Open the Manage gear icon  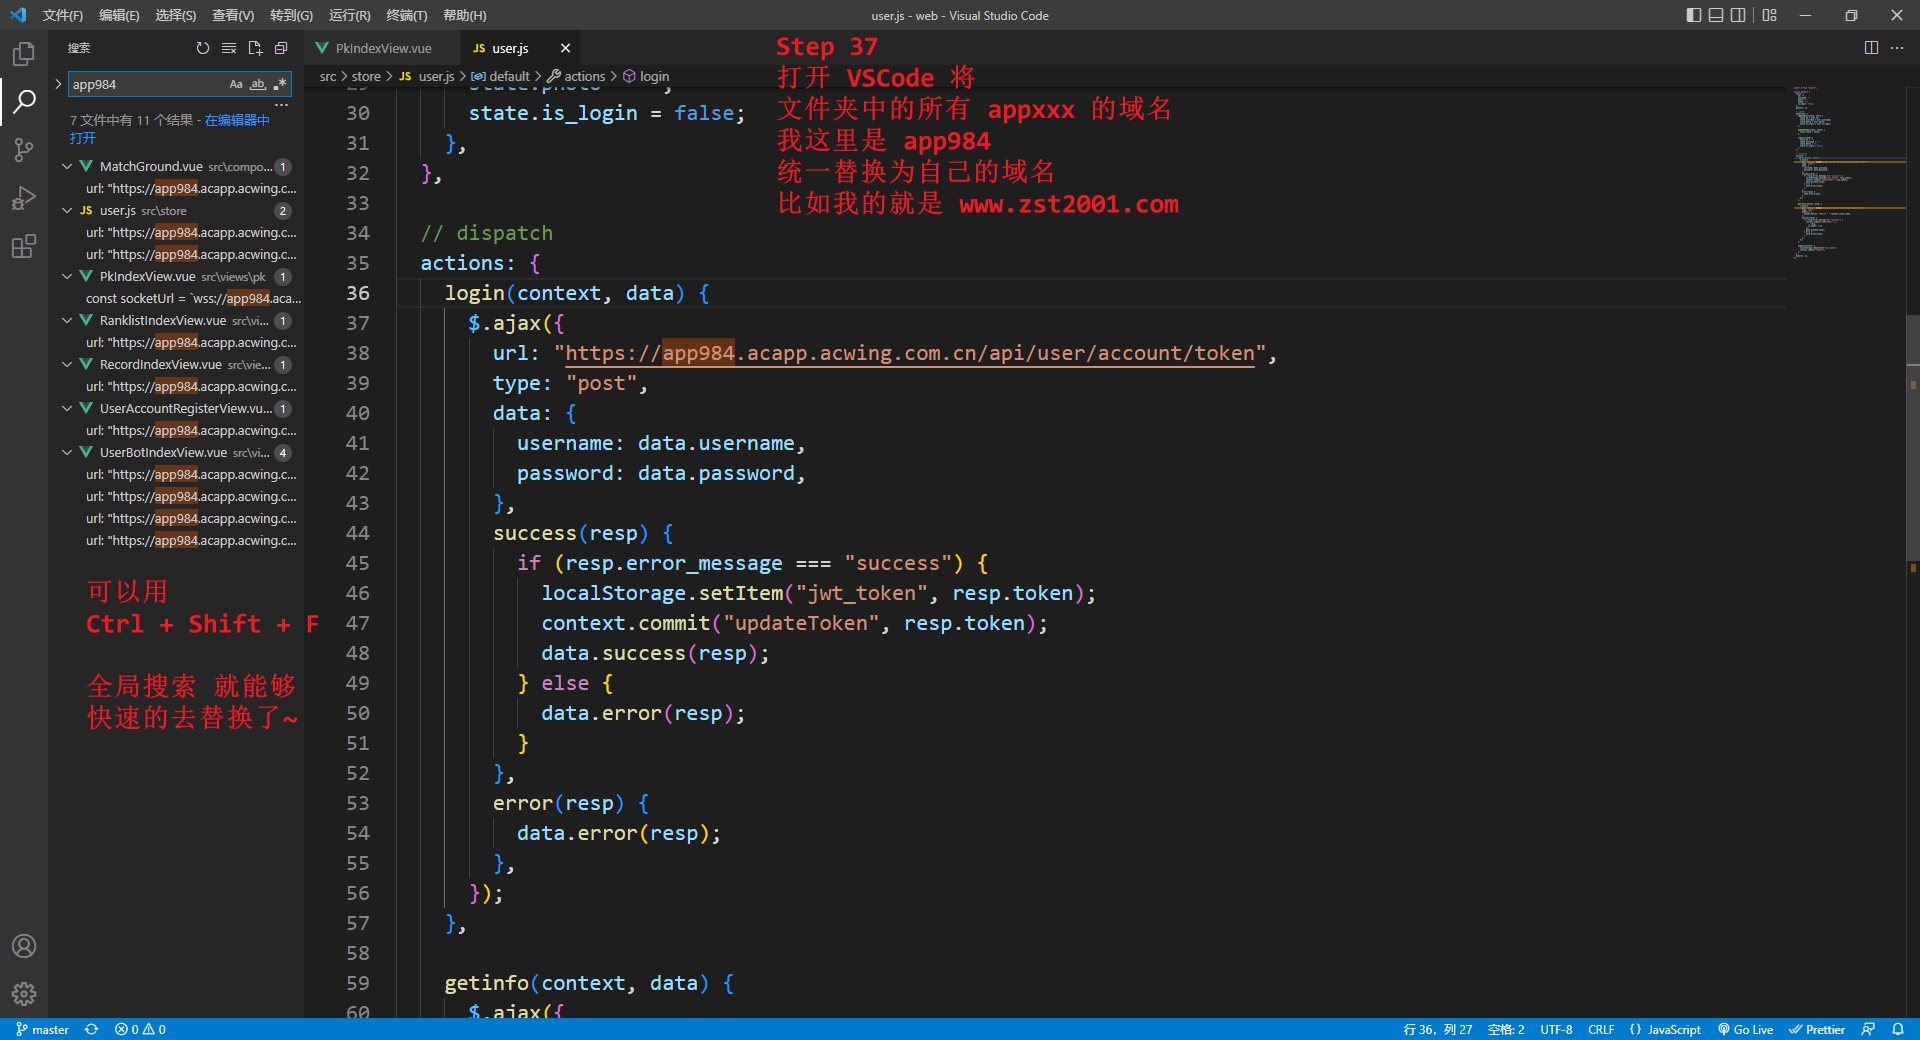(x=24, y=994)
